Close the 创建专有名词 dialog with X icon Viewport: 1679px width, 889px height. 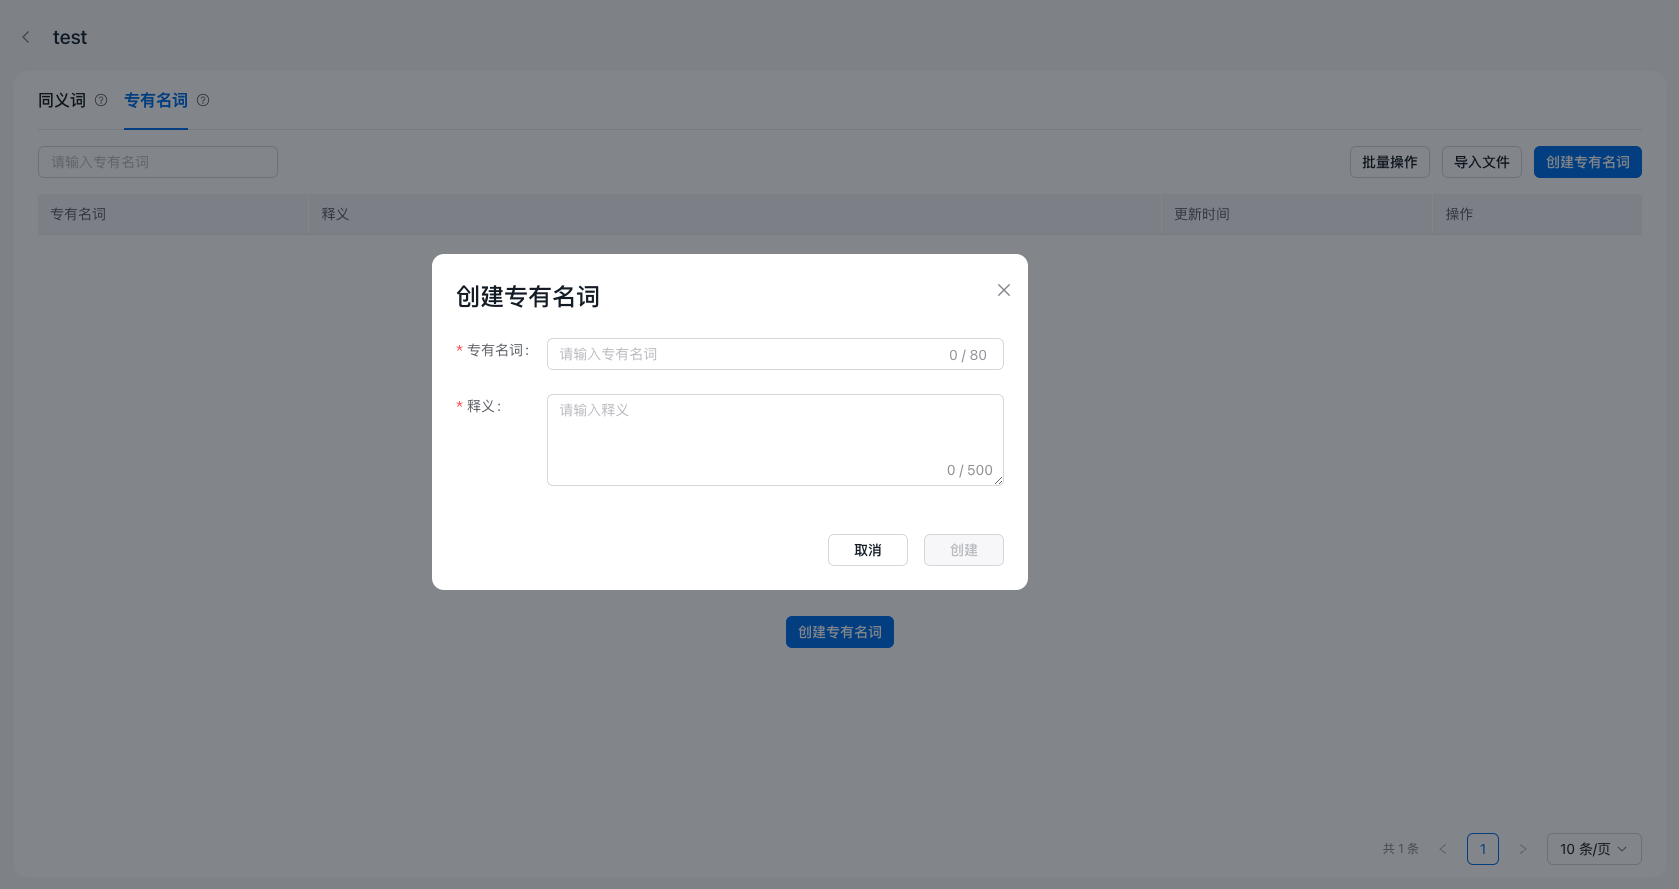[x=1004, y=290]
